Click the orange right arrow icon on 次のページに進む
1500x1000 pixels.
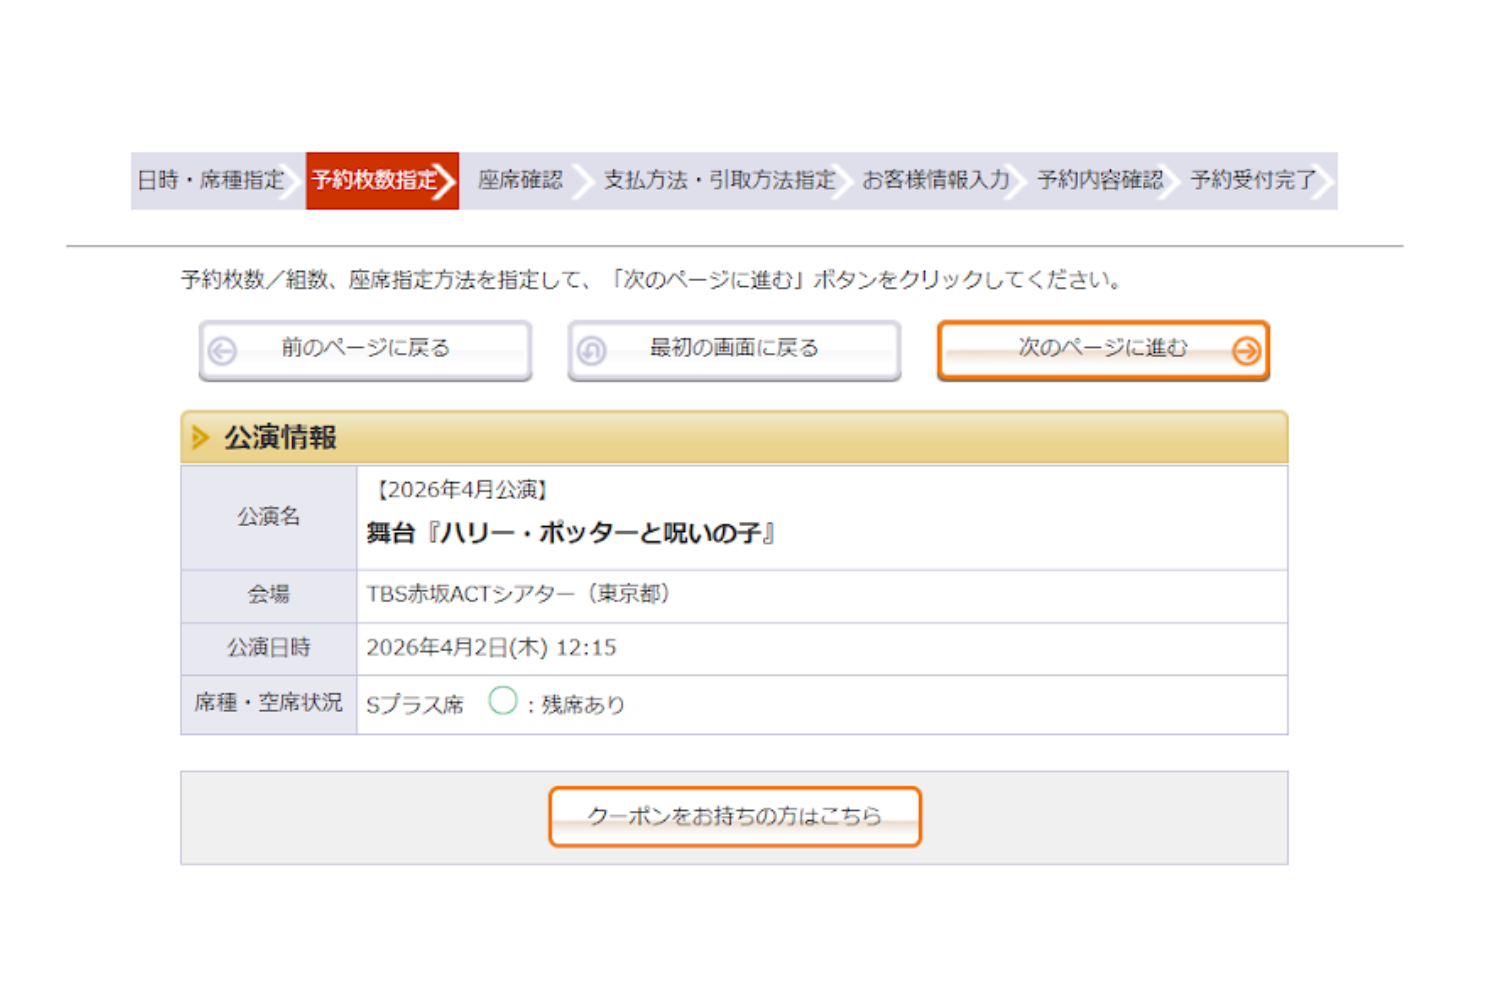click(1246, 351)
